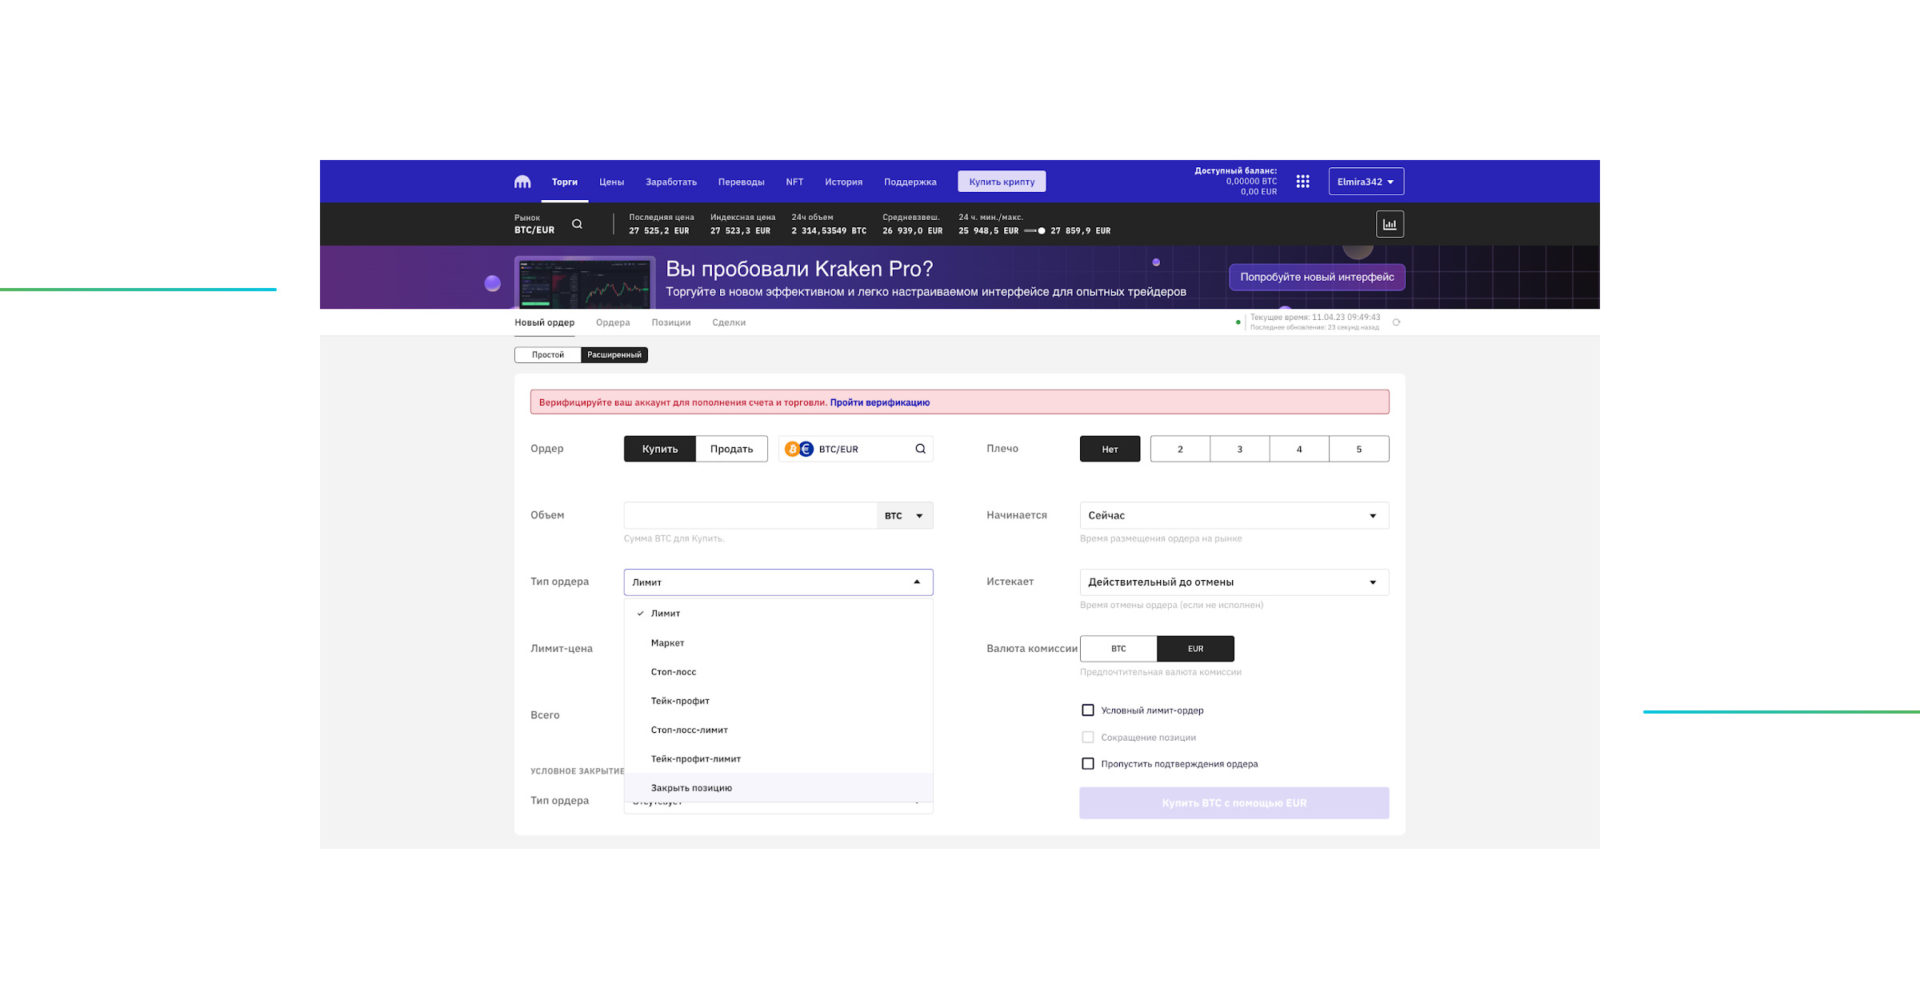1920x1008 pixels.
Task: Select leverage level 5
Action: point(1359,449)
